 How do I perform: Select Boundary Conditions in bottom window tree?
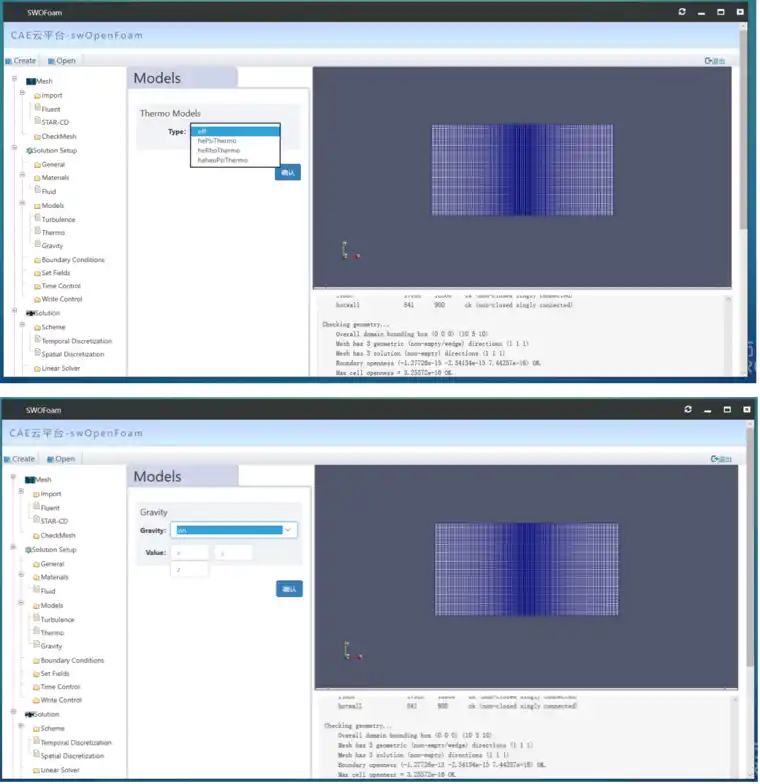point(72,660)
